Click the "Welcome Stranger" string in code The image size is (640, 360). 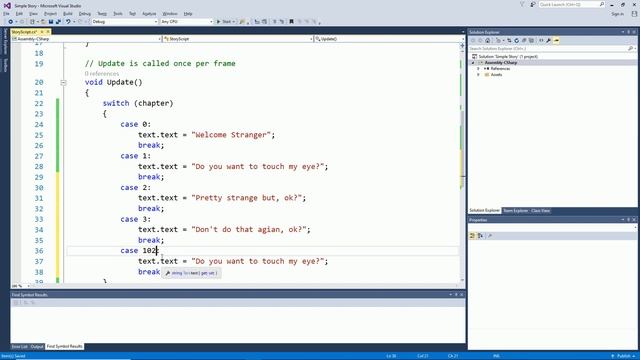click(231, 135)
